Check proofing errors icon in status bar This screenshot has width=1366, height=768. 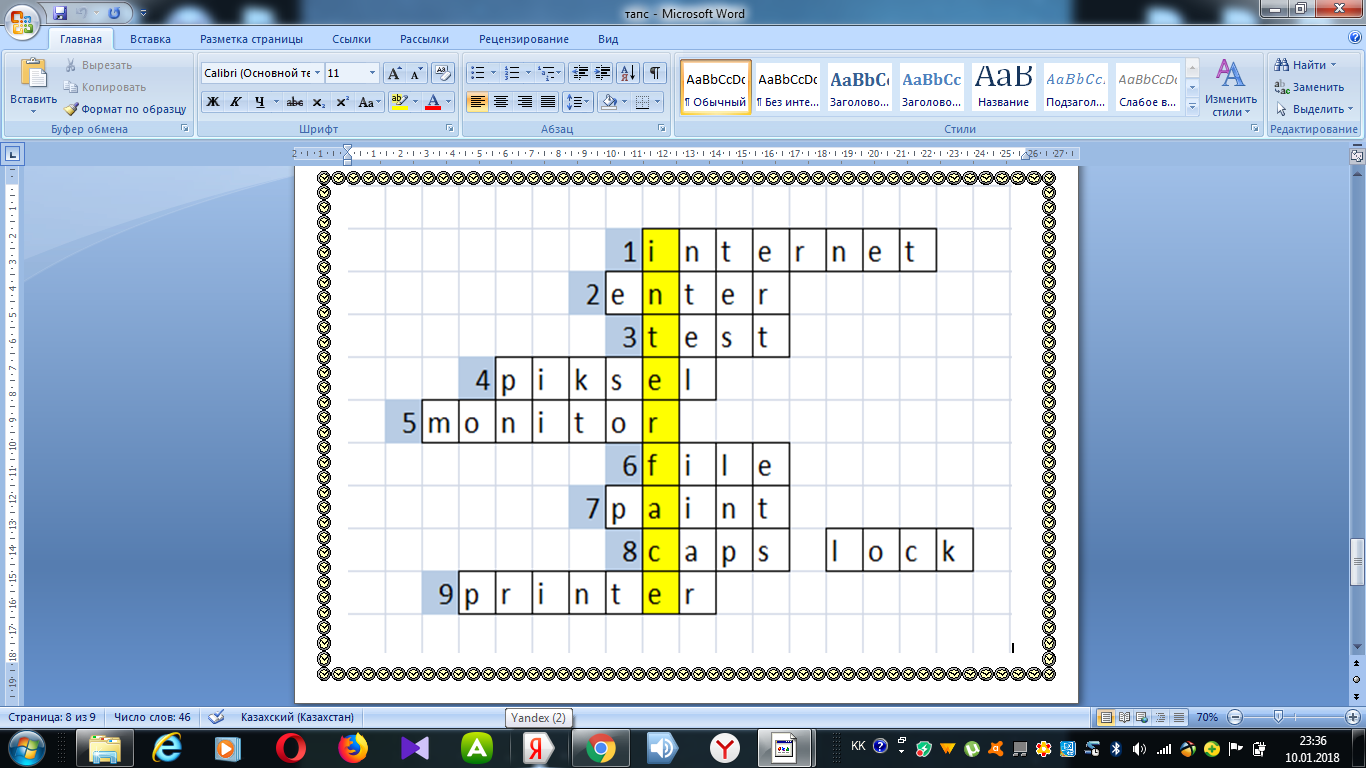(215, 717)
